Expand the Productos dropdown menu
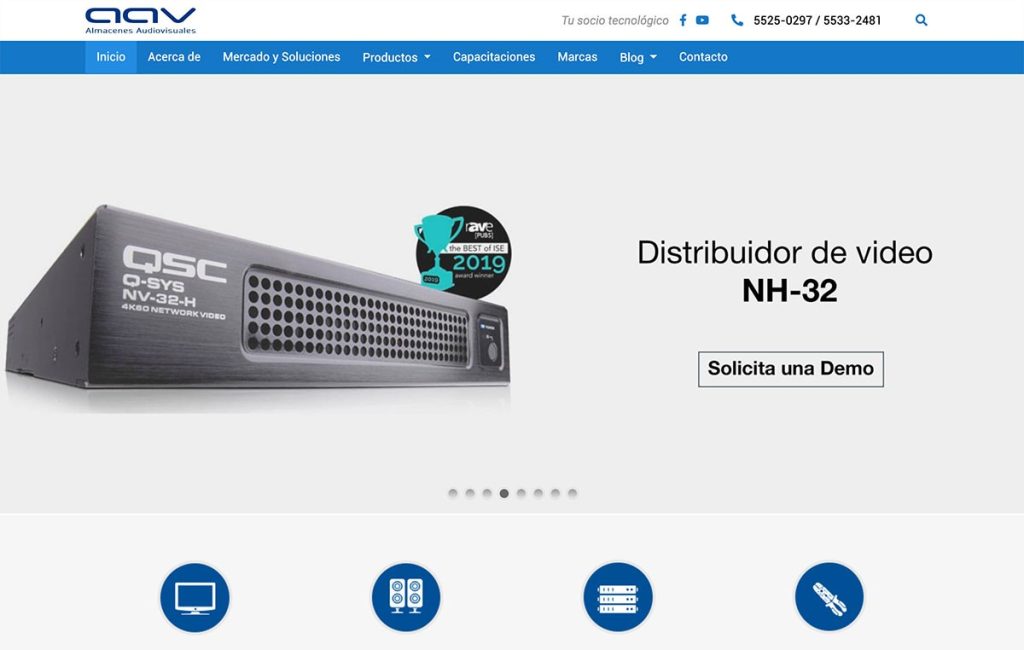 point(396,57)
